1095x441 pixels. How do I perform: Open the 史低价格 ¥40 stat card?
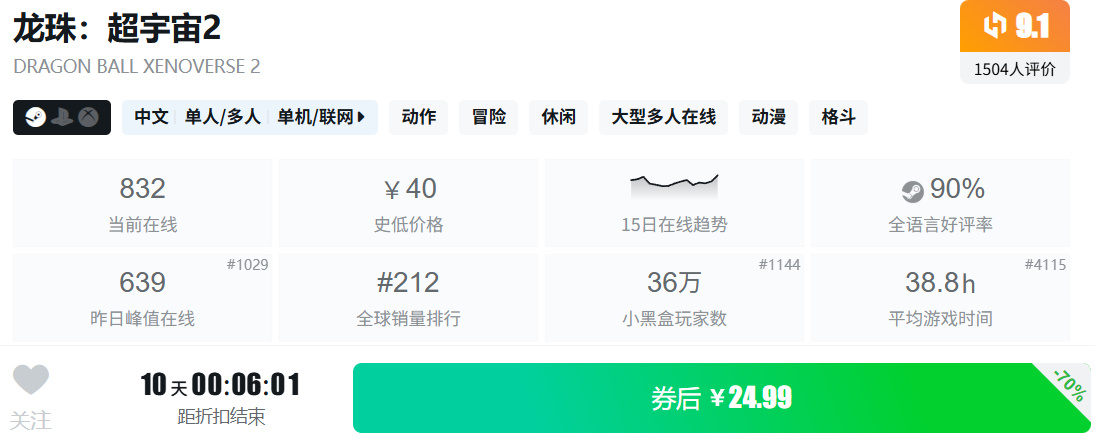(409, 203)
